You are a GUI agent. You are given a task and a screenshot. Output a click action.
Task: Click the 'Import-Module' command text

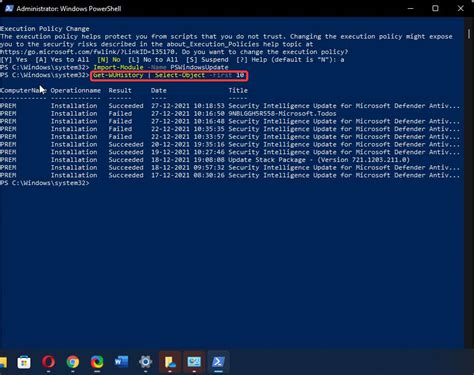[x=118, y=67]
